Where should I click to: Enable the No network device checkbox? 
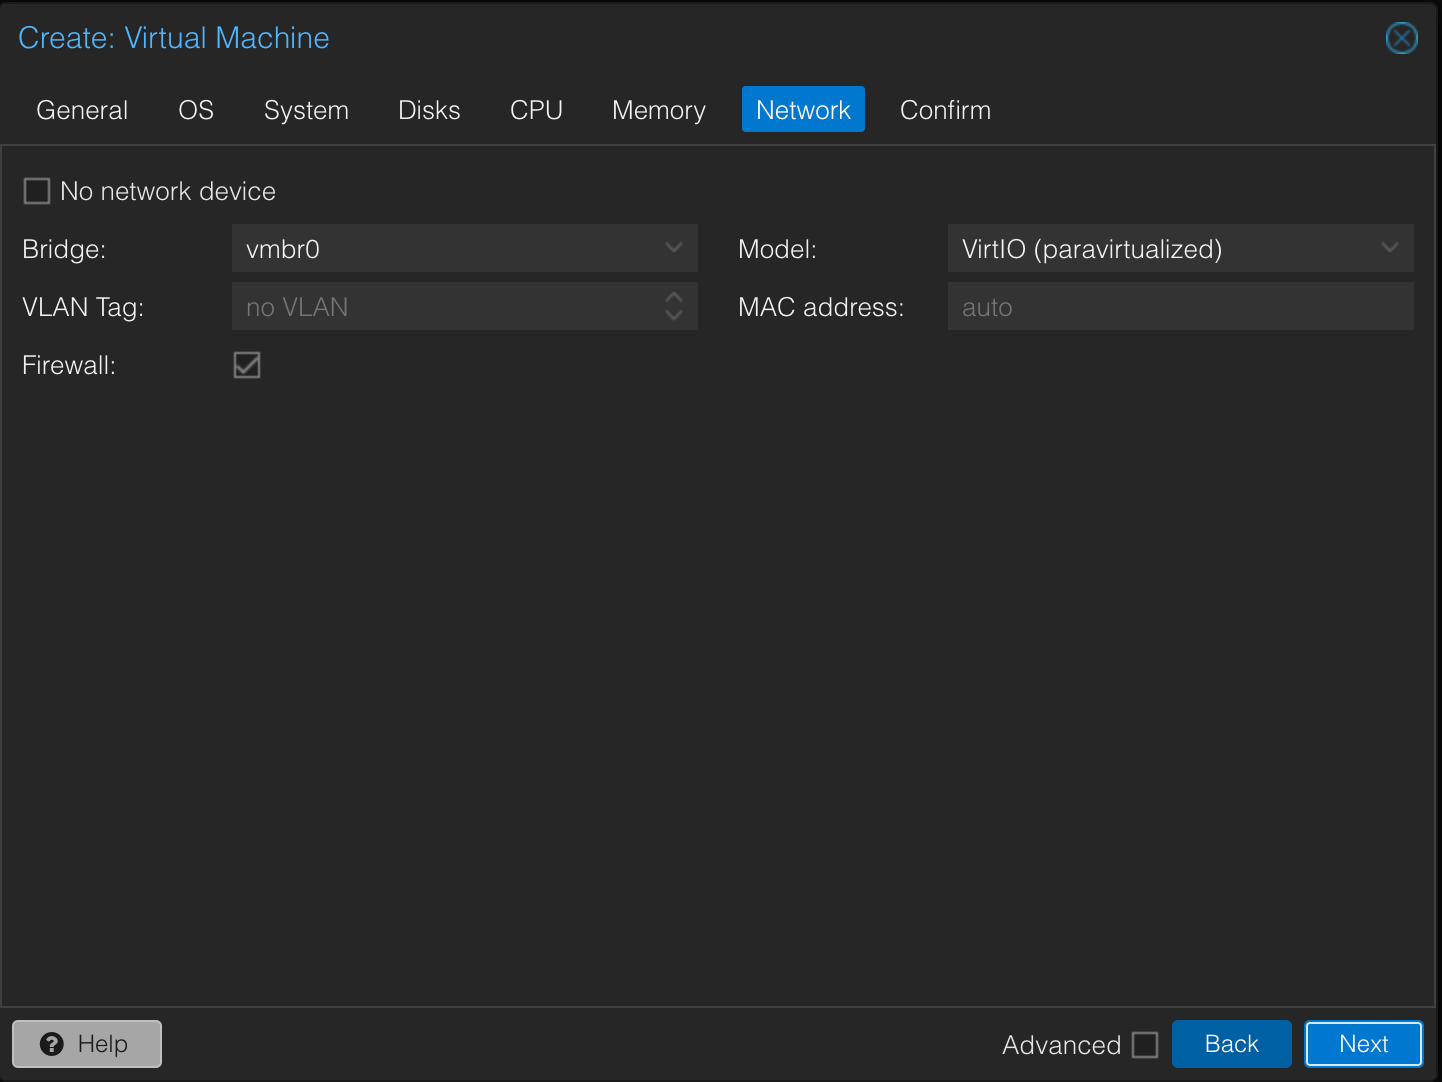[37, 191]
